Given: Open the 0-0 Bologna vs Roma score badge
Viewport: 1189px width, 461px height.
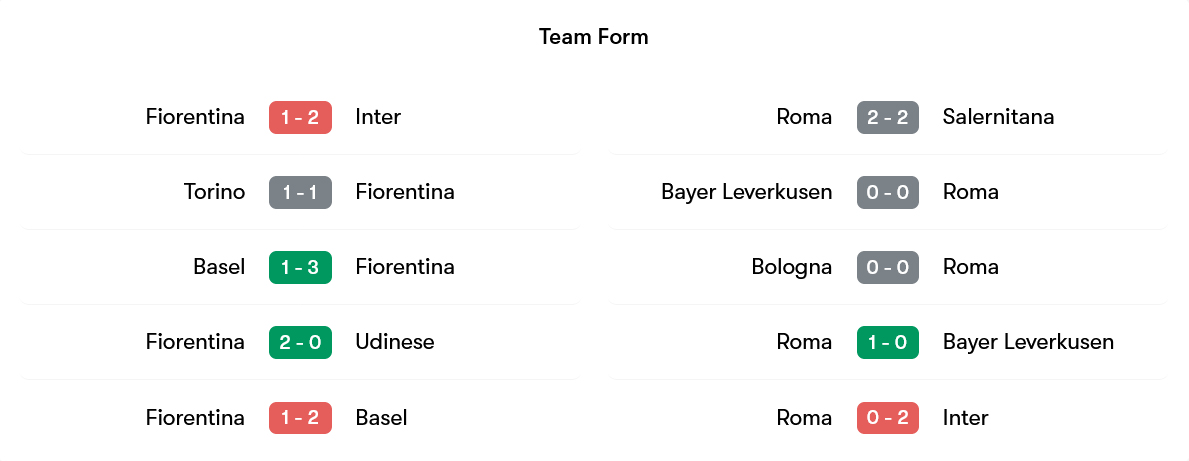Looking at the screenshot, I should 887,267.
